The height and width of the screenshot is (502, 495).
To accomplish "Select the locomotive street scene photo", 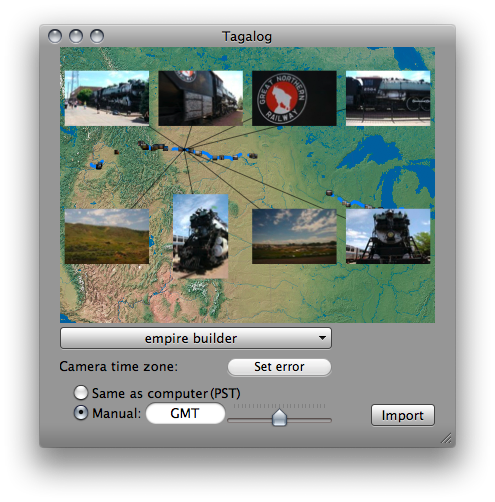I will [107, 98].
